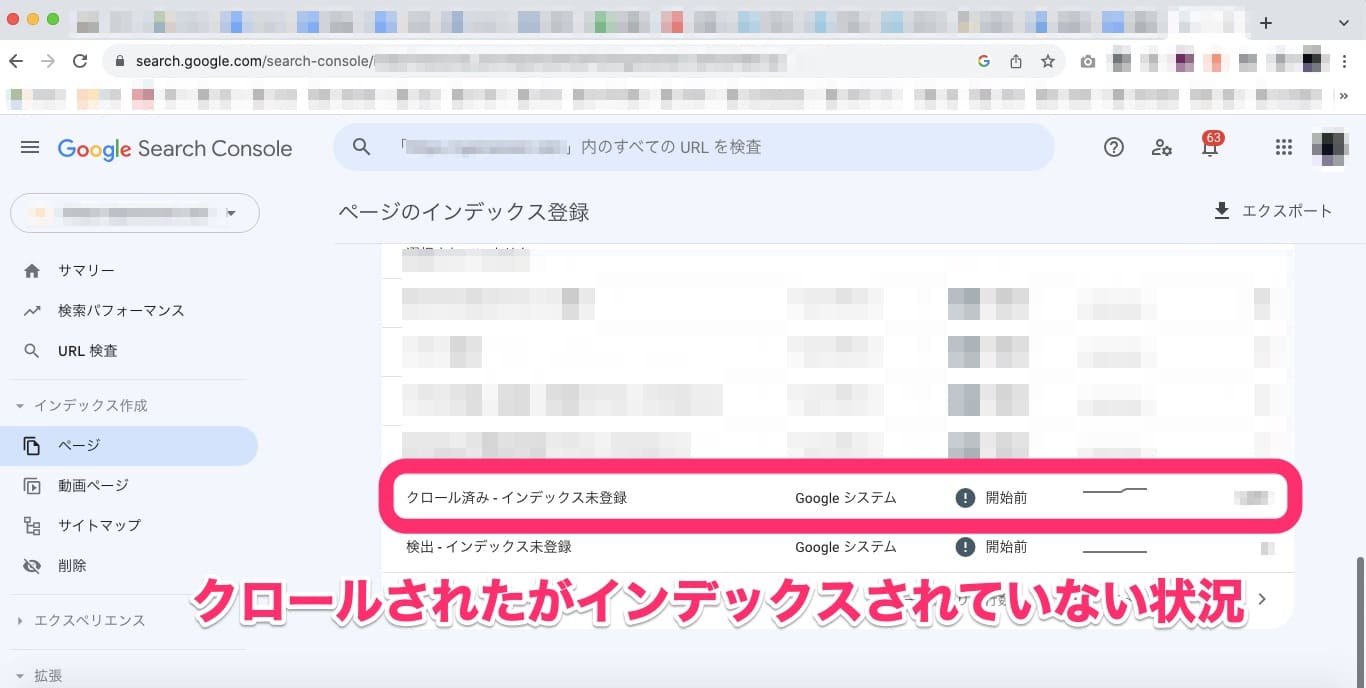Click the share icon in address bar
Screen dimensions: 1366x688
click(x=1016, y=61)
